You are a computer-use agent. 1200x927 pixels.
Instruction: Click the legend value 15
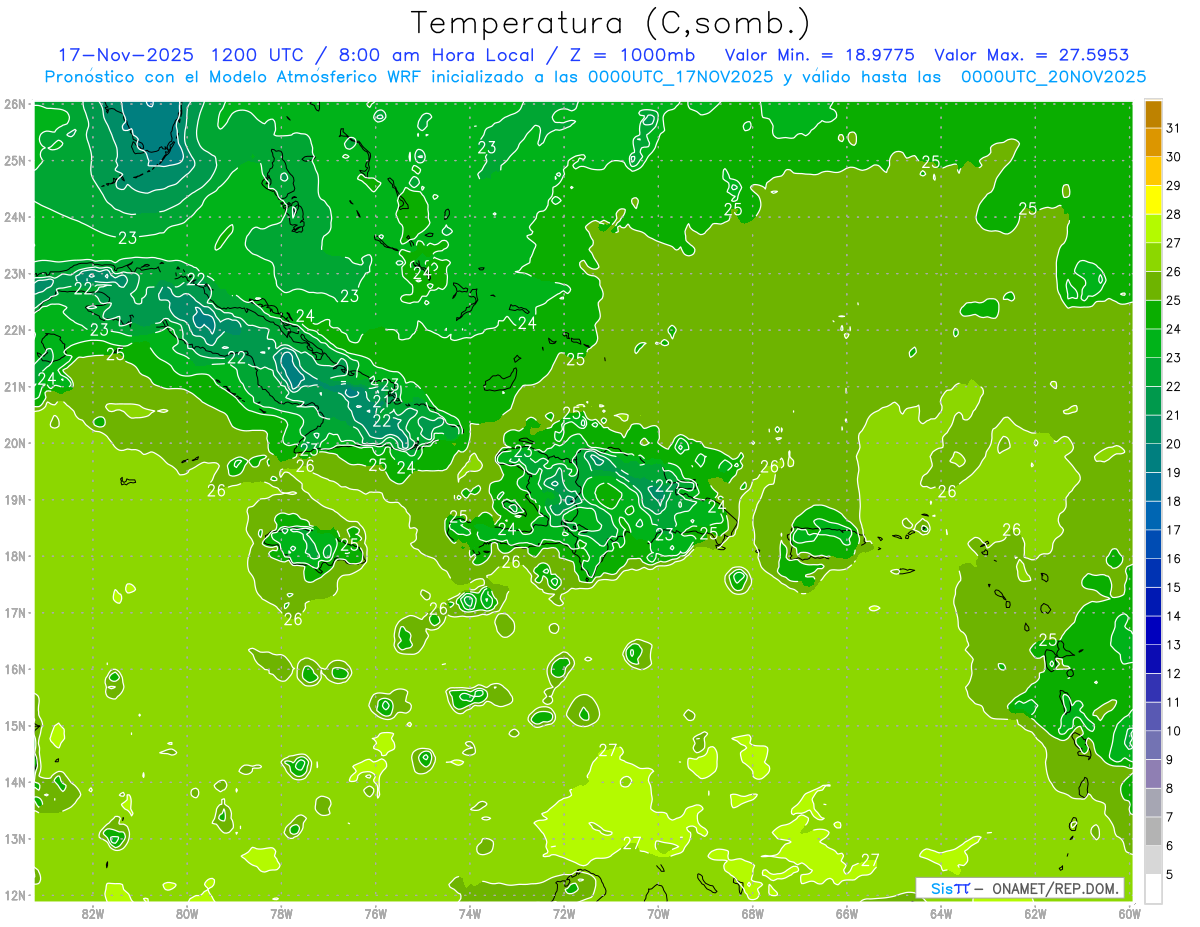(1174, 588)
